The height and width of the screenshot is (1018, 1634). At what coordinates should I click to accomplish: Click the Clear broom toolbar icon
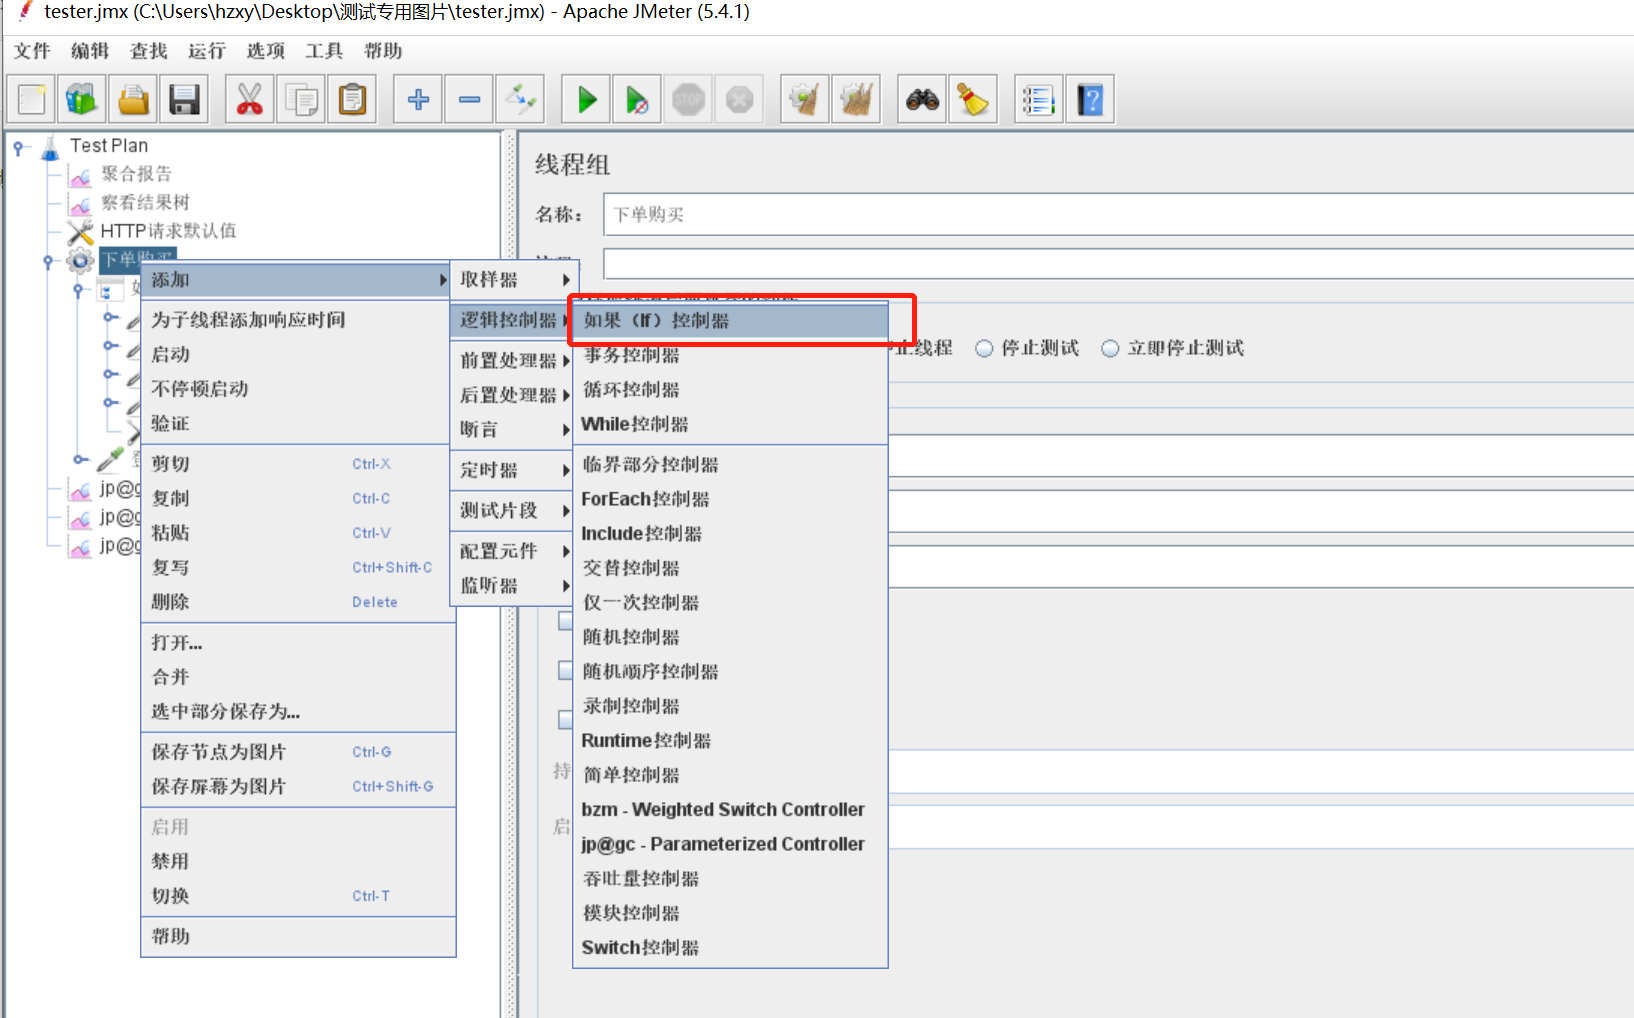point(805,99)
